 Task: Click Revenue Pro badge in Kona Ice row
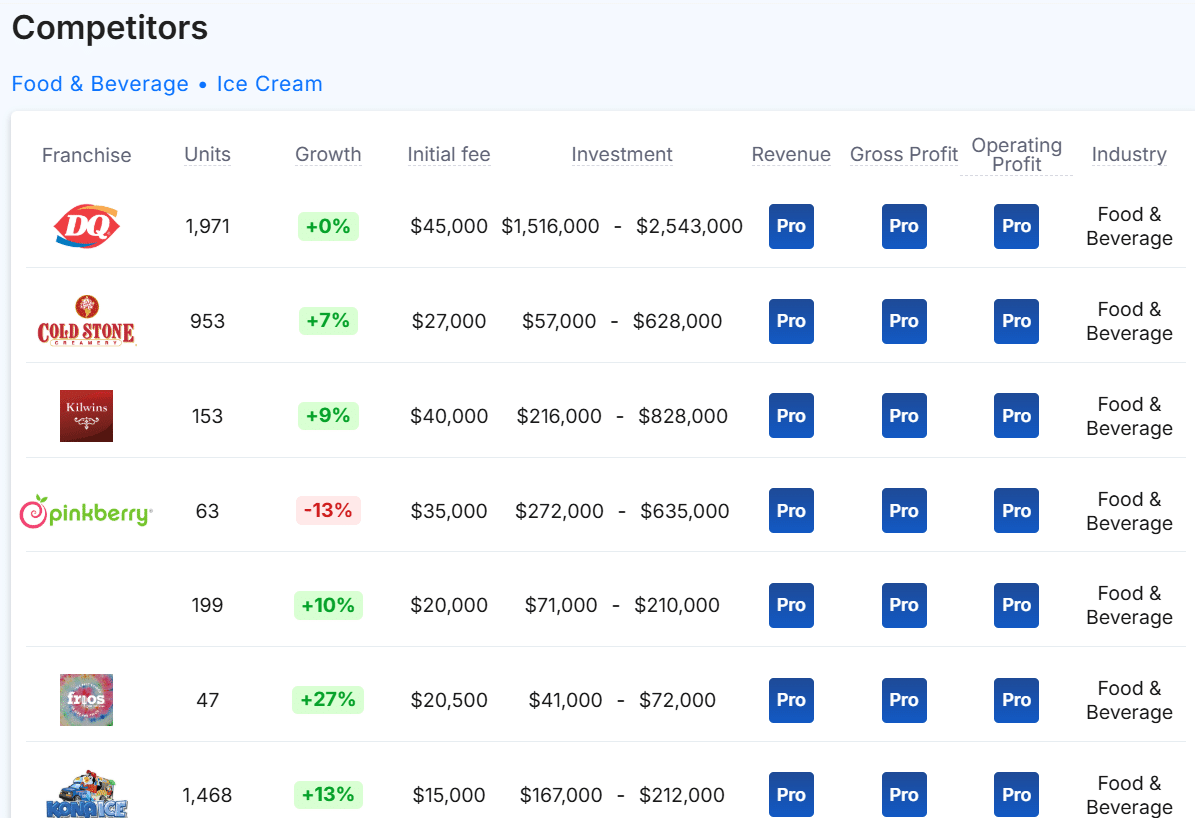coord(791,794)
